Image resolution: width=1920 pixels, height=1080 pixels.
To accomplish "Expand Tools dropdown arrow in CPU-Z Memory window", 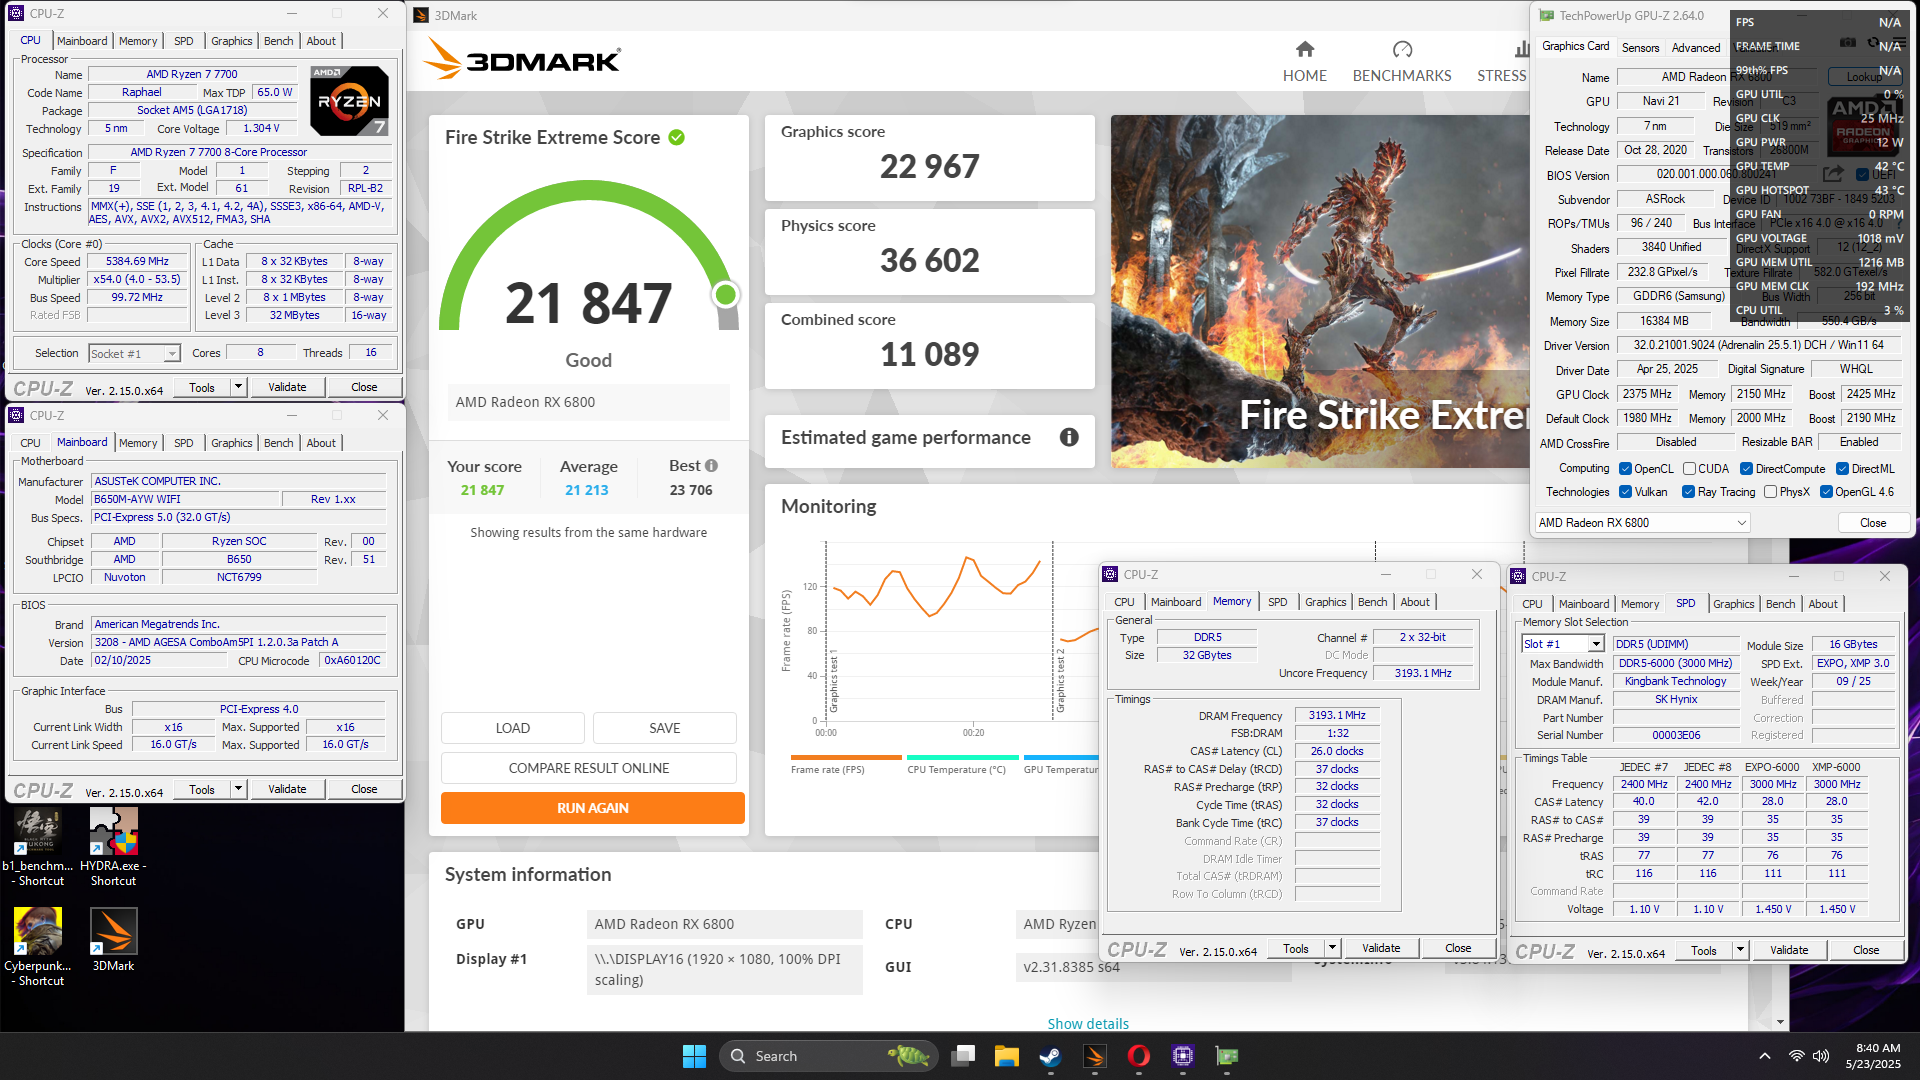I will point(1332,948).
